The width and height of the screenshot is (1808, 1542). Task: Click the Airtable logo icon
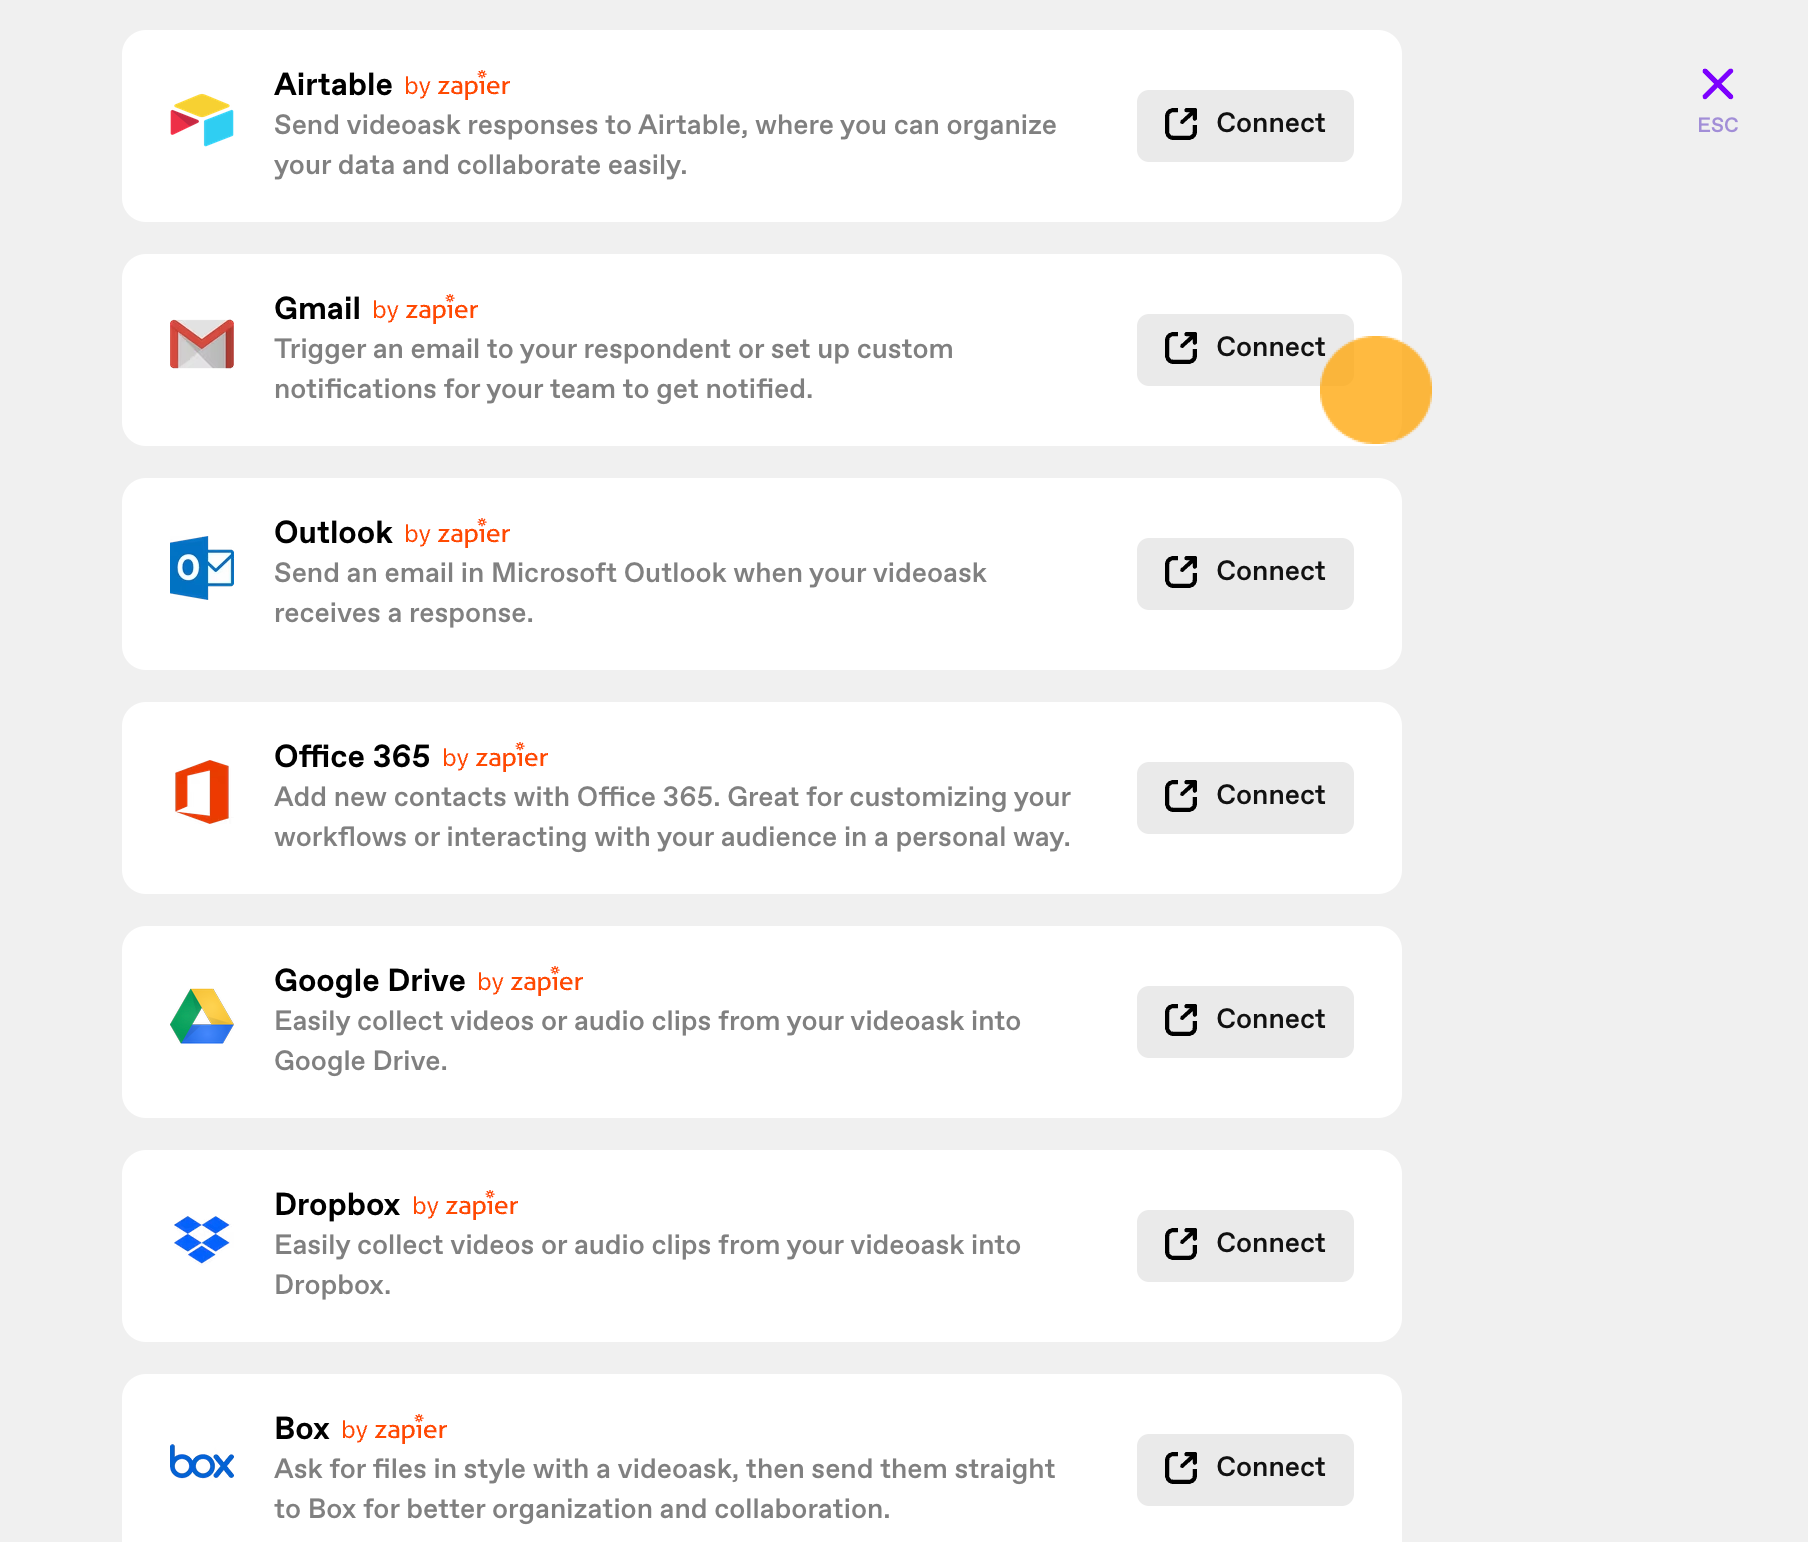click(202, 120)
